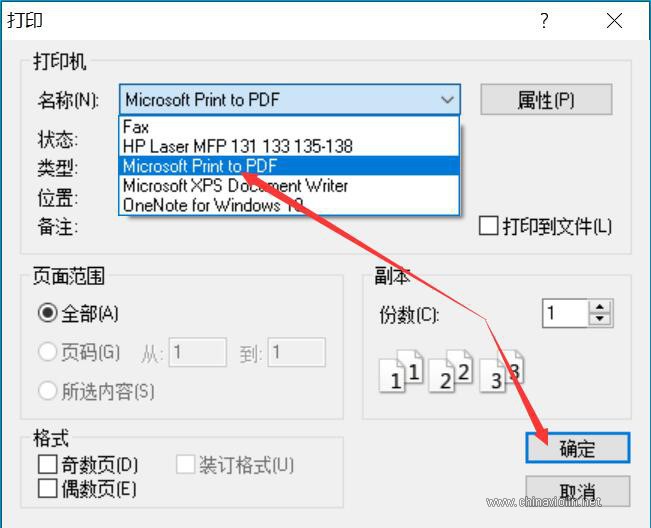Click the copies count input field
651x528 pixels.
pos(564,313)
